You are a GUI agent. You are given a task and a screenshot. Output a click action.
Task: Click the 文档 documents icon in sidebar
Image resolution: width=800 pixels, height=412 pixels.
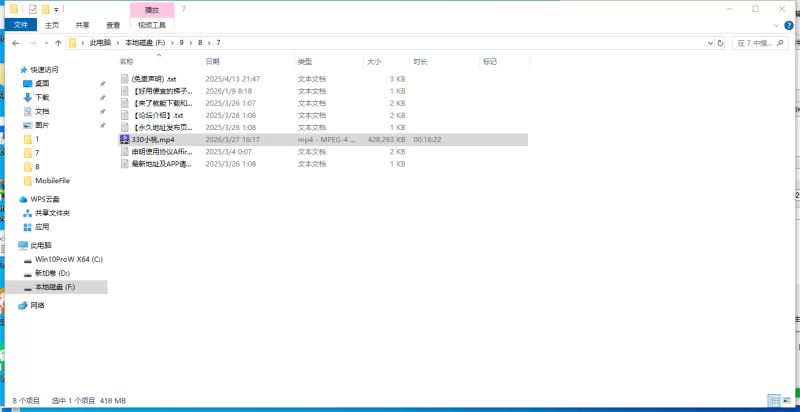(28, 111)
